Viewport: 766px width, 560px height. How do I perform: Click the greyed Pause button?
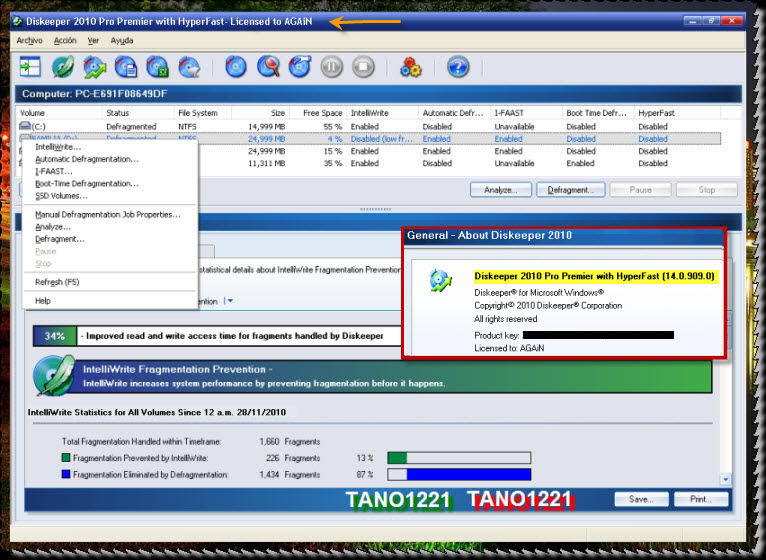point(640,190)
